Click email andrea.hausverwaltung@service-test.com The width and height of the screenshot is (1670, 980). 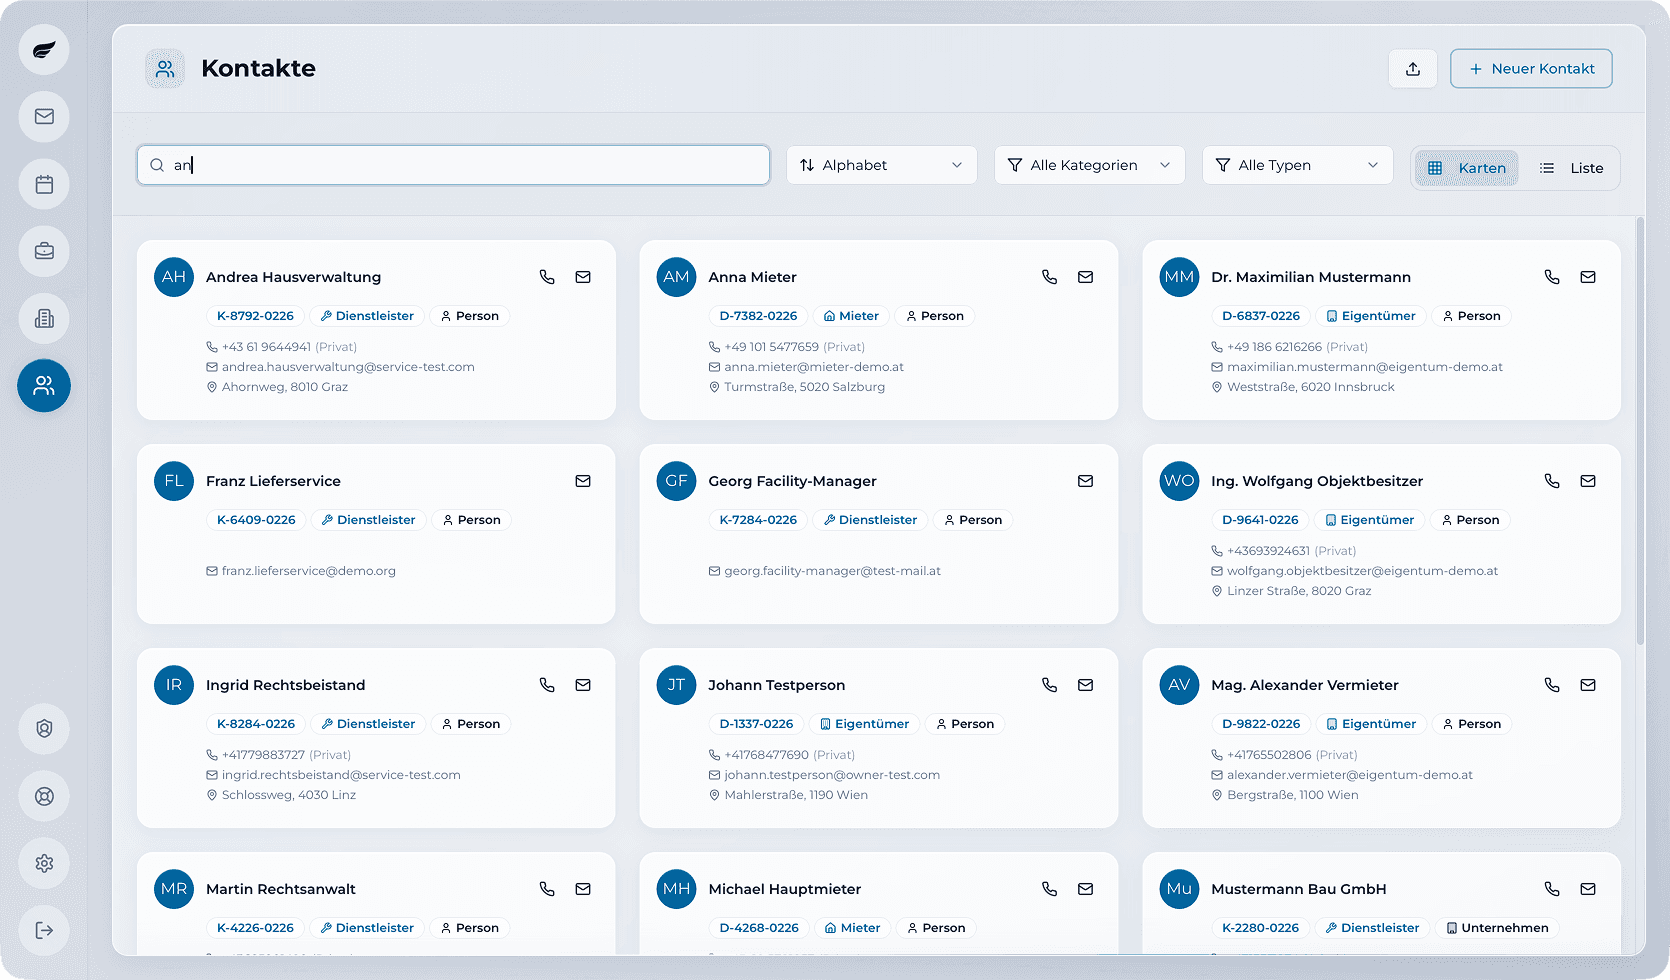click(348, 367)
